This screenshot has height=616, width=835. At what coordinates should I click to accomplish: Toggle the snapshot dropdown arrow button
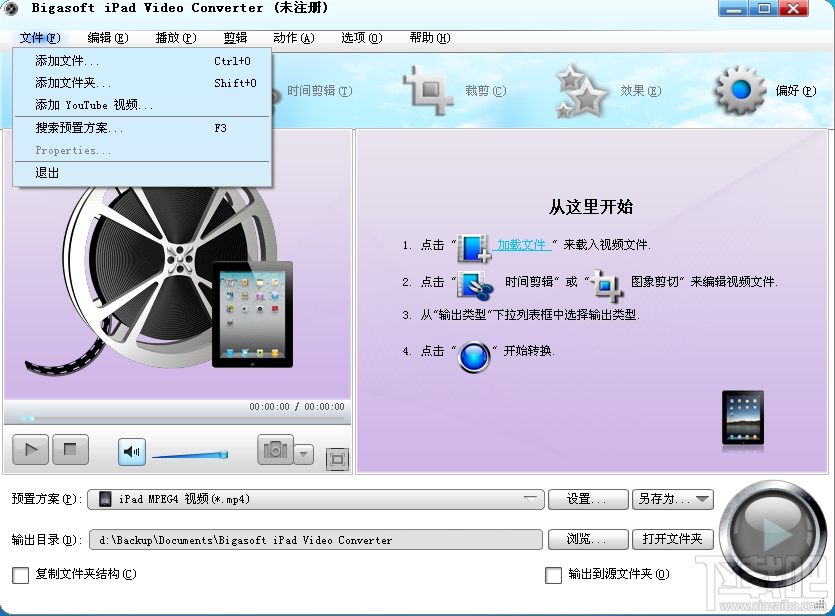tap(303, 451)
